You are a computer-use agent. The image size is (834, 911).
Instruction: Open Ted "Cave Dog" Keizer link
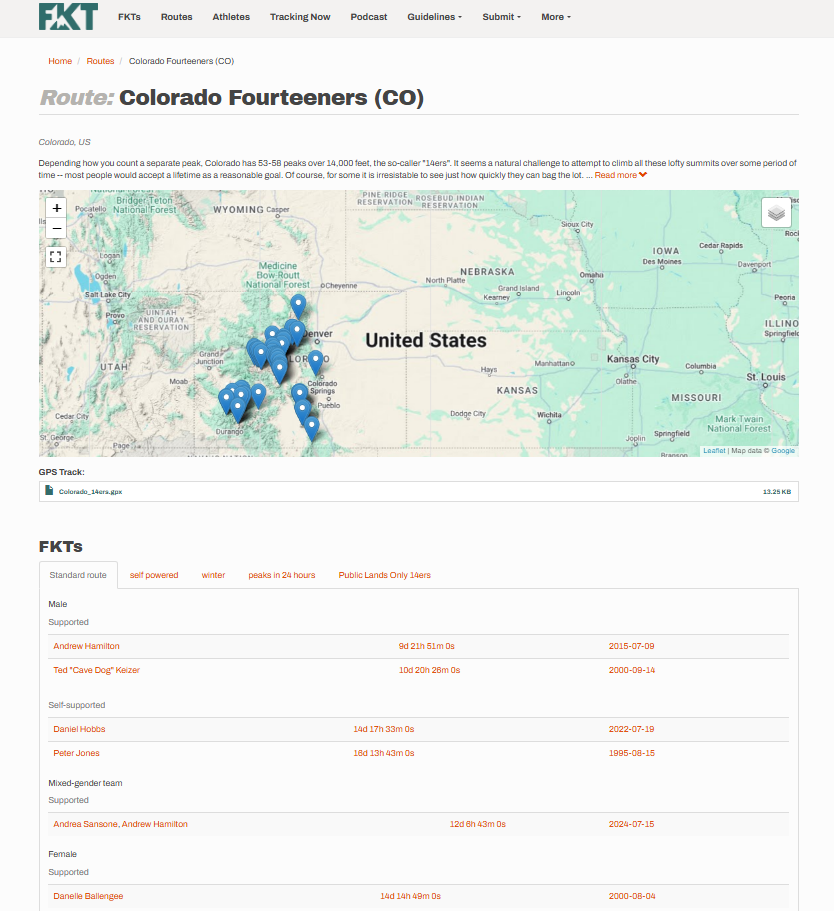[x=96, y=670]
